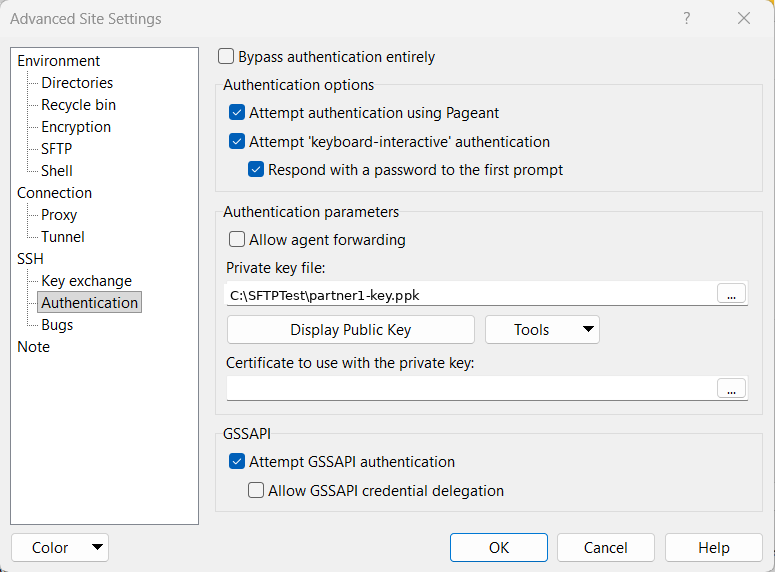Enable Bypass authentication entirely checkbox

[226, 56]
